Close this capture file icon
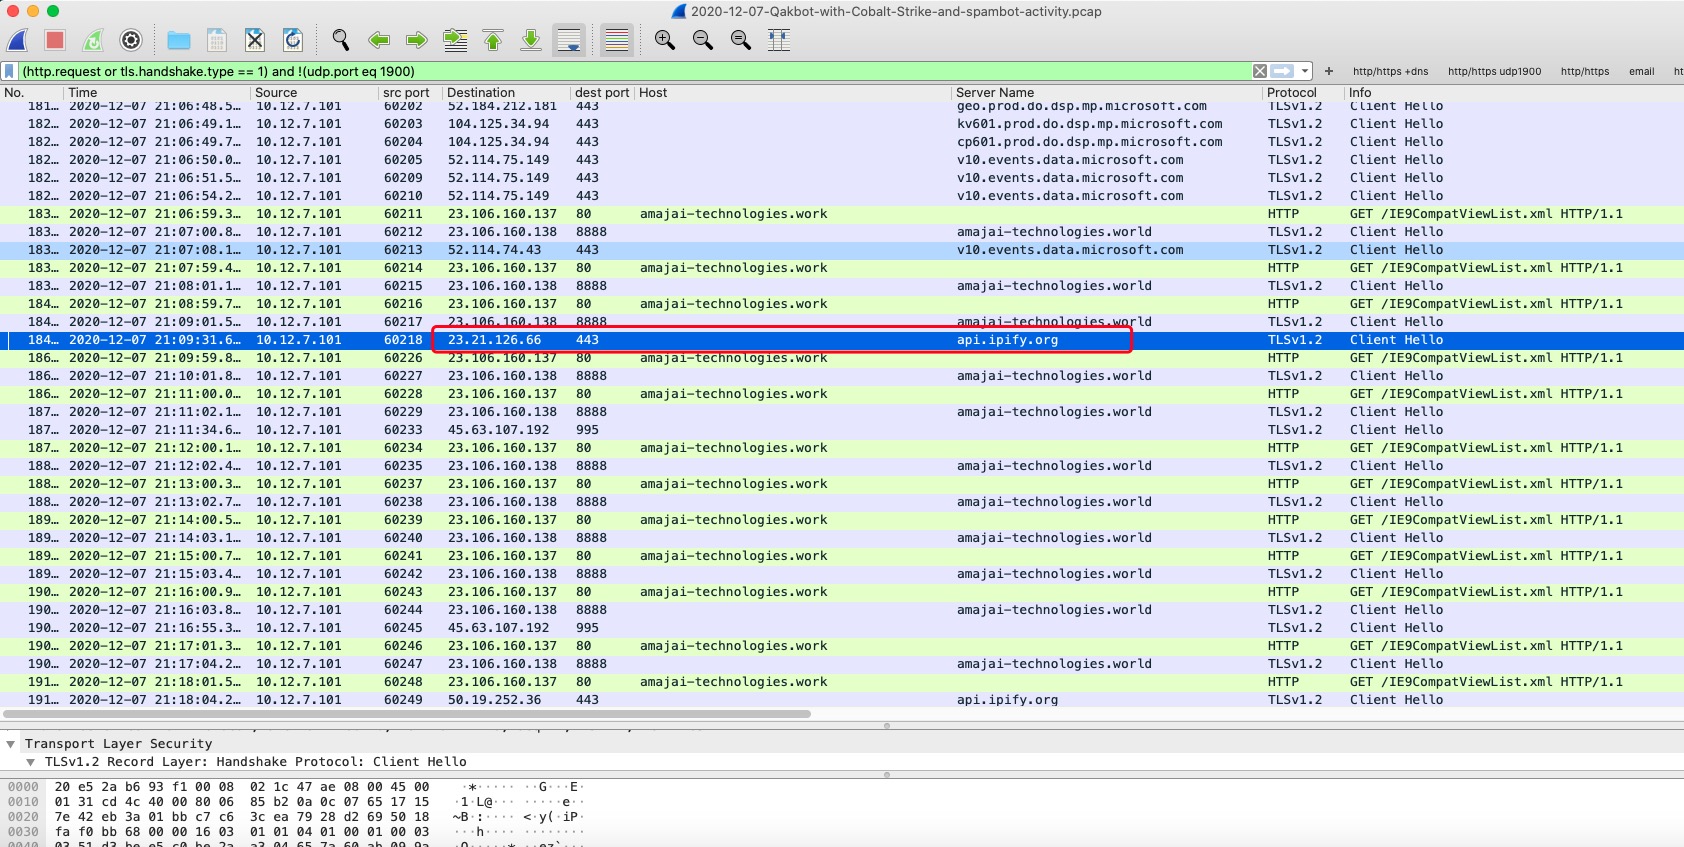The height and width of the screenshot is (847, 1684). [x=255, y=40]
